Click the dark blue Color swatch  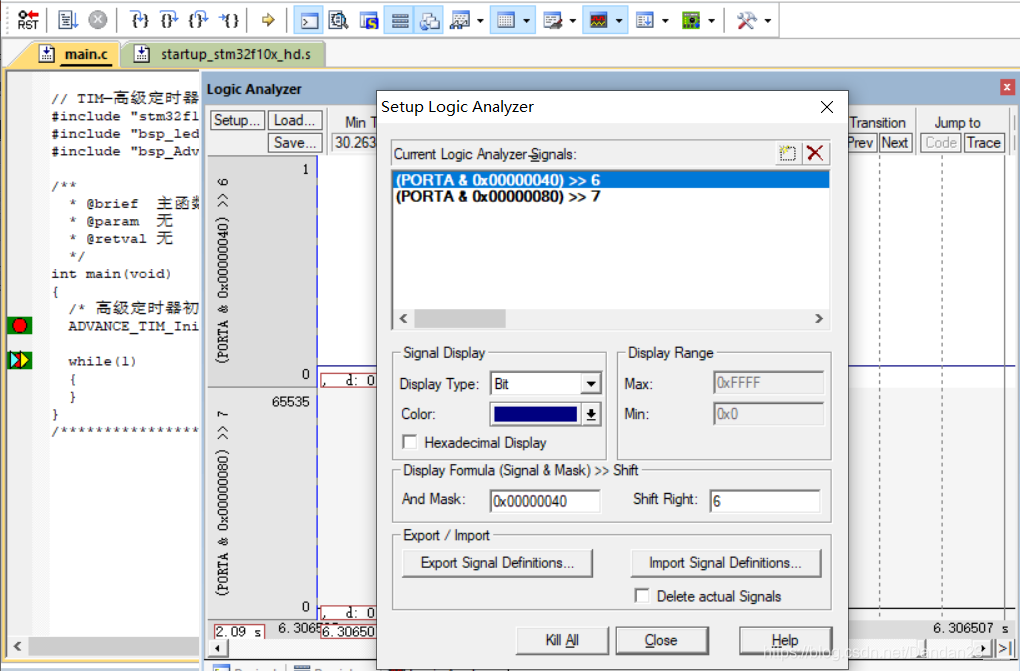535,414
